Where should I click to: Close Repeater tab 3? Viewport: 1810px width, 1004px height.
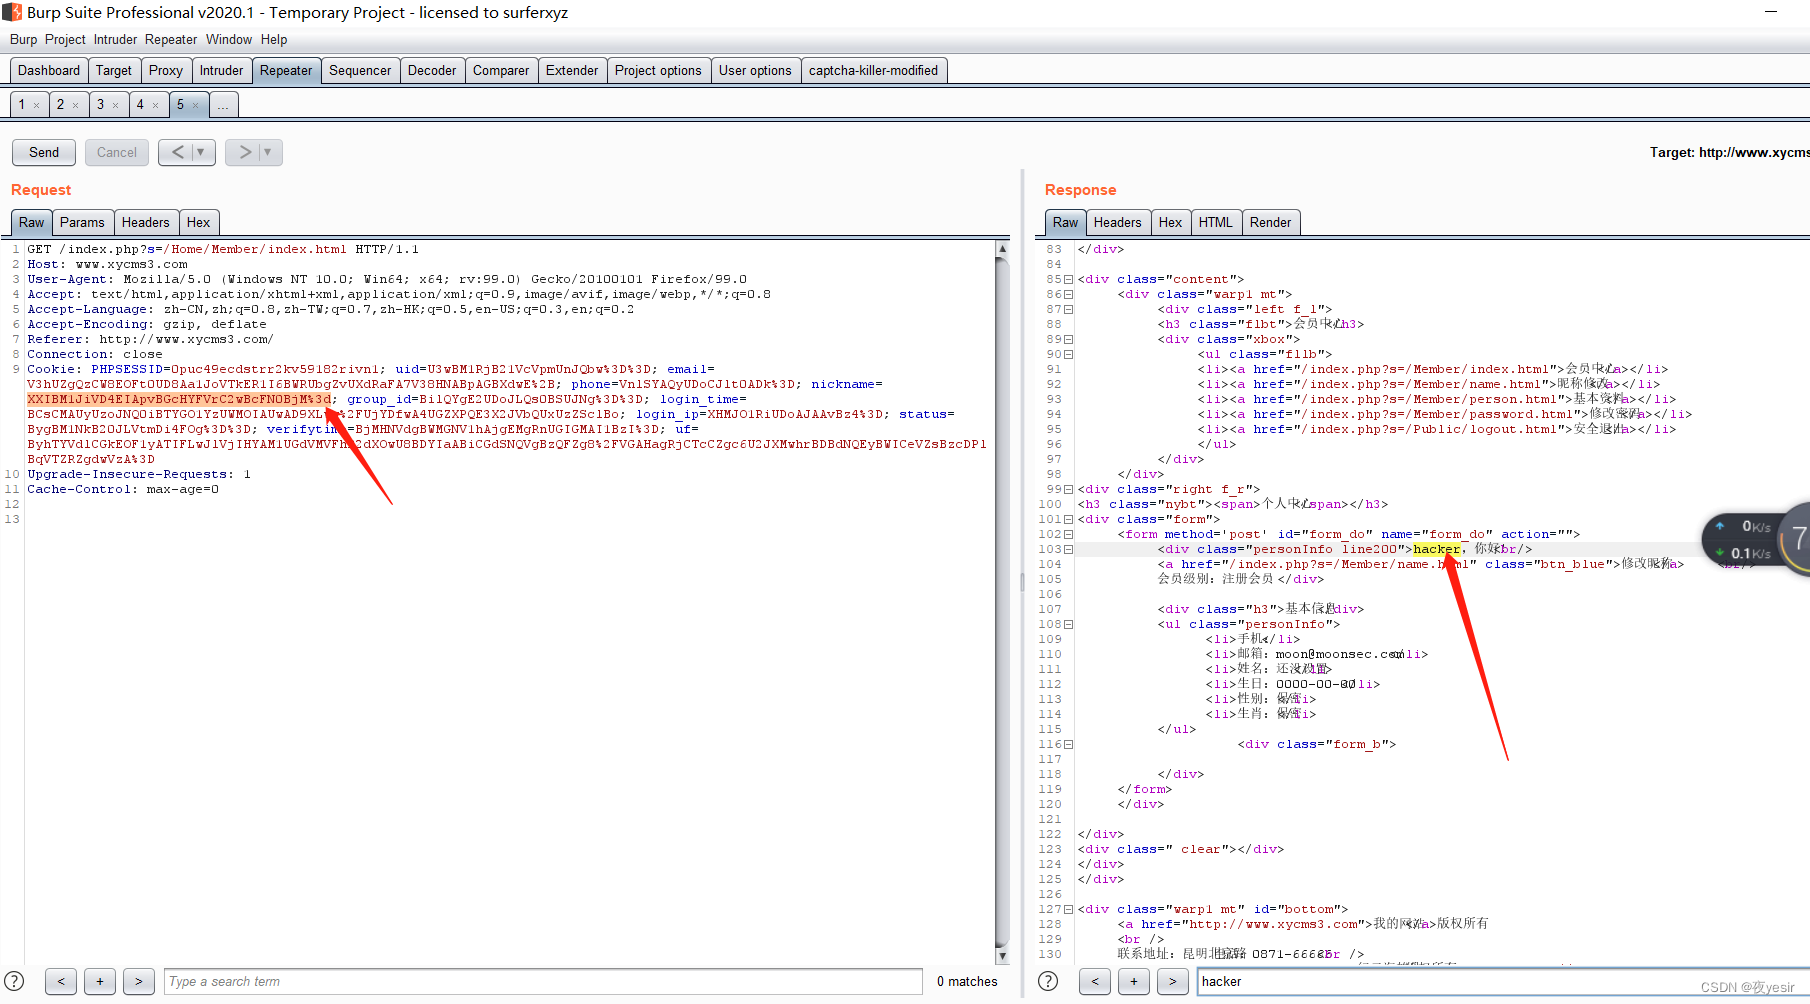click(116, 105)
